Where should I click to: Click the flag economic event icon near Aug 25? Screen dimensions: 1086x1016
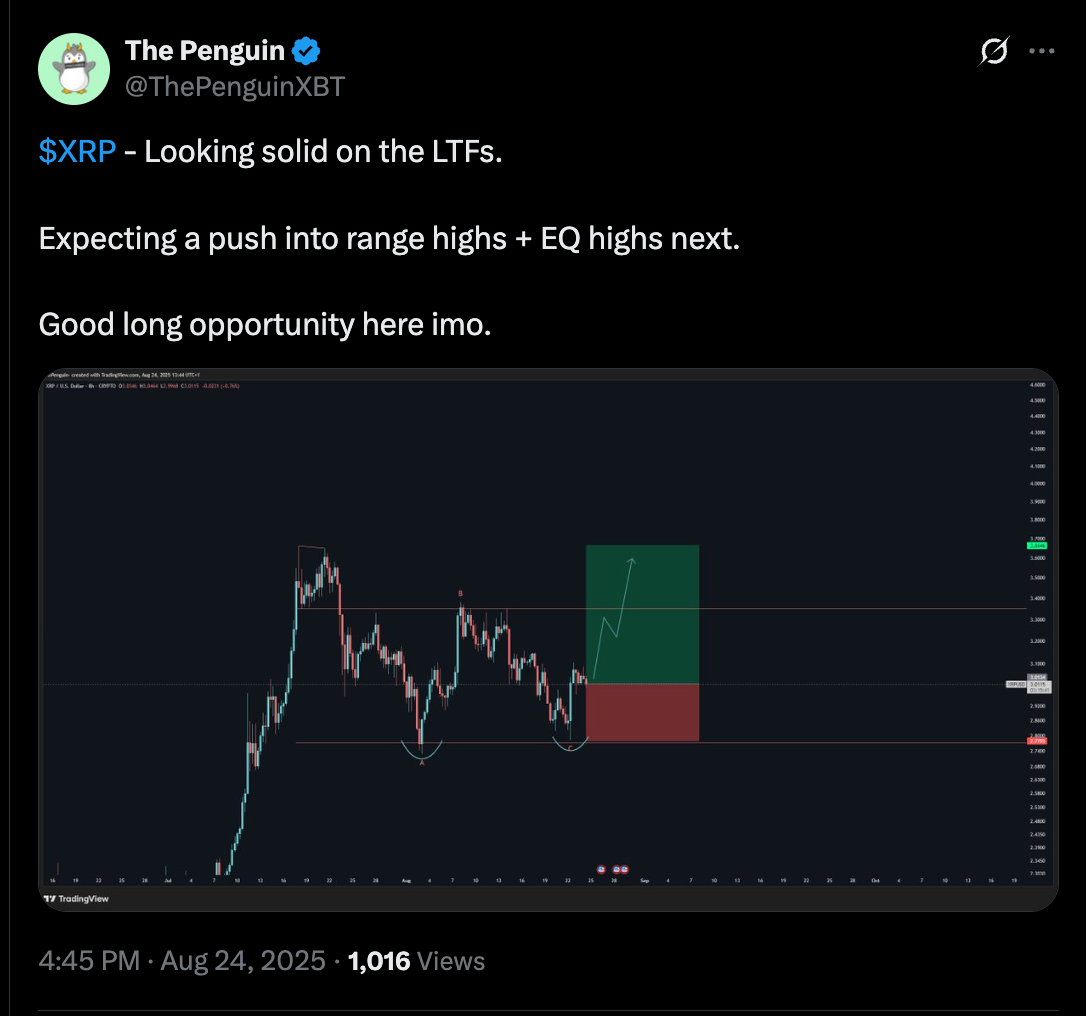point(600,869)
